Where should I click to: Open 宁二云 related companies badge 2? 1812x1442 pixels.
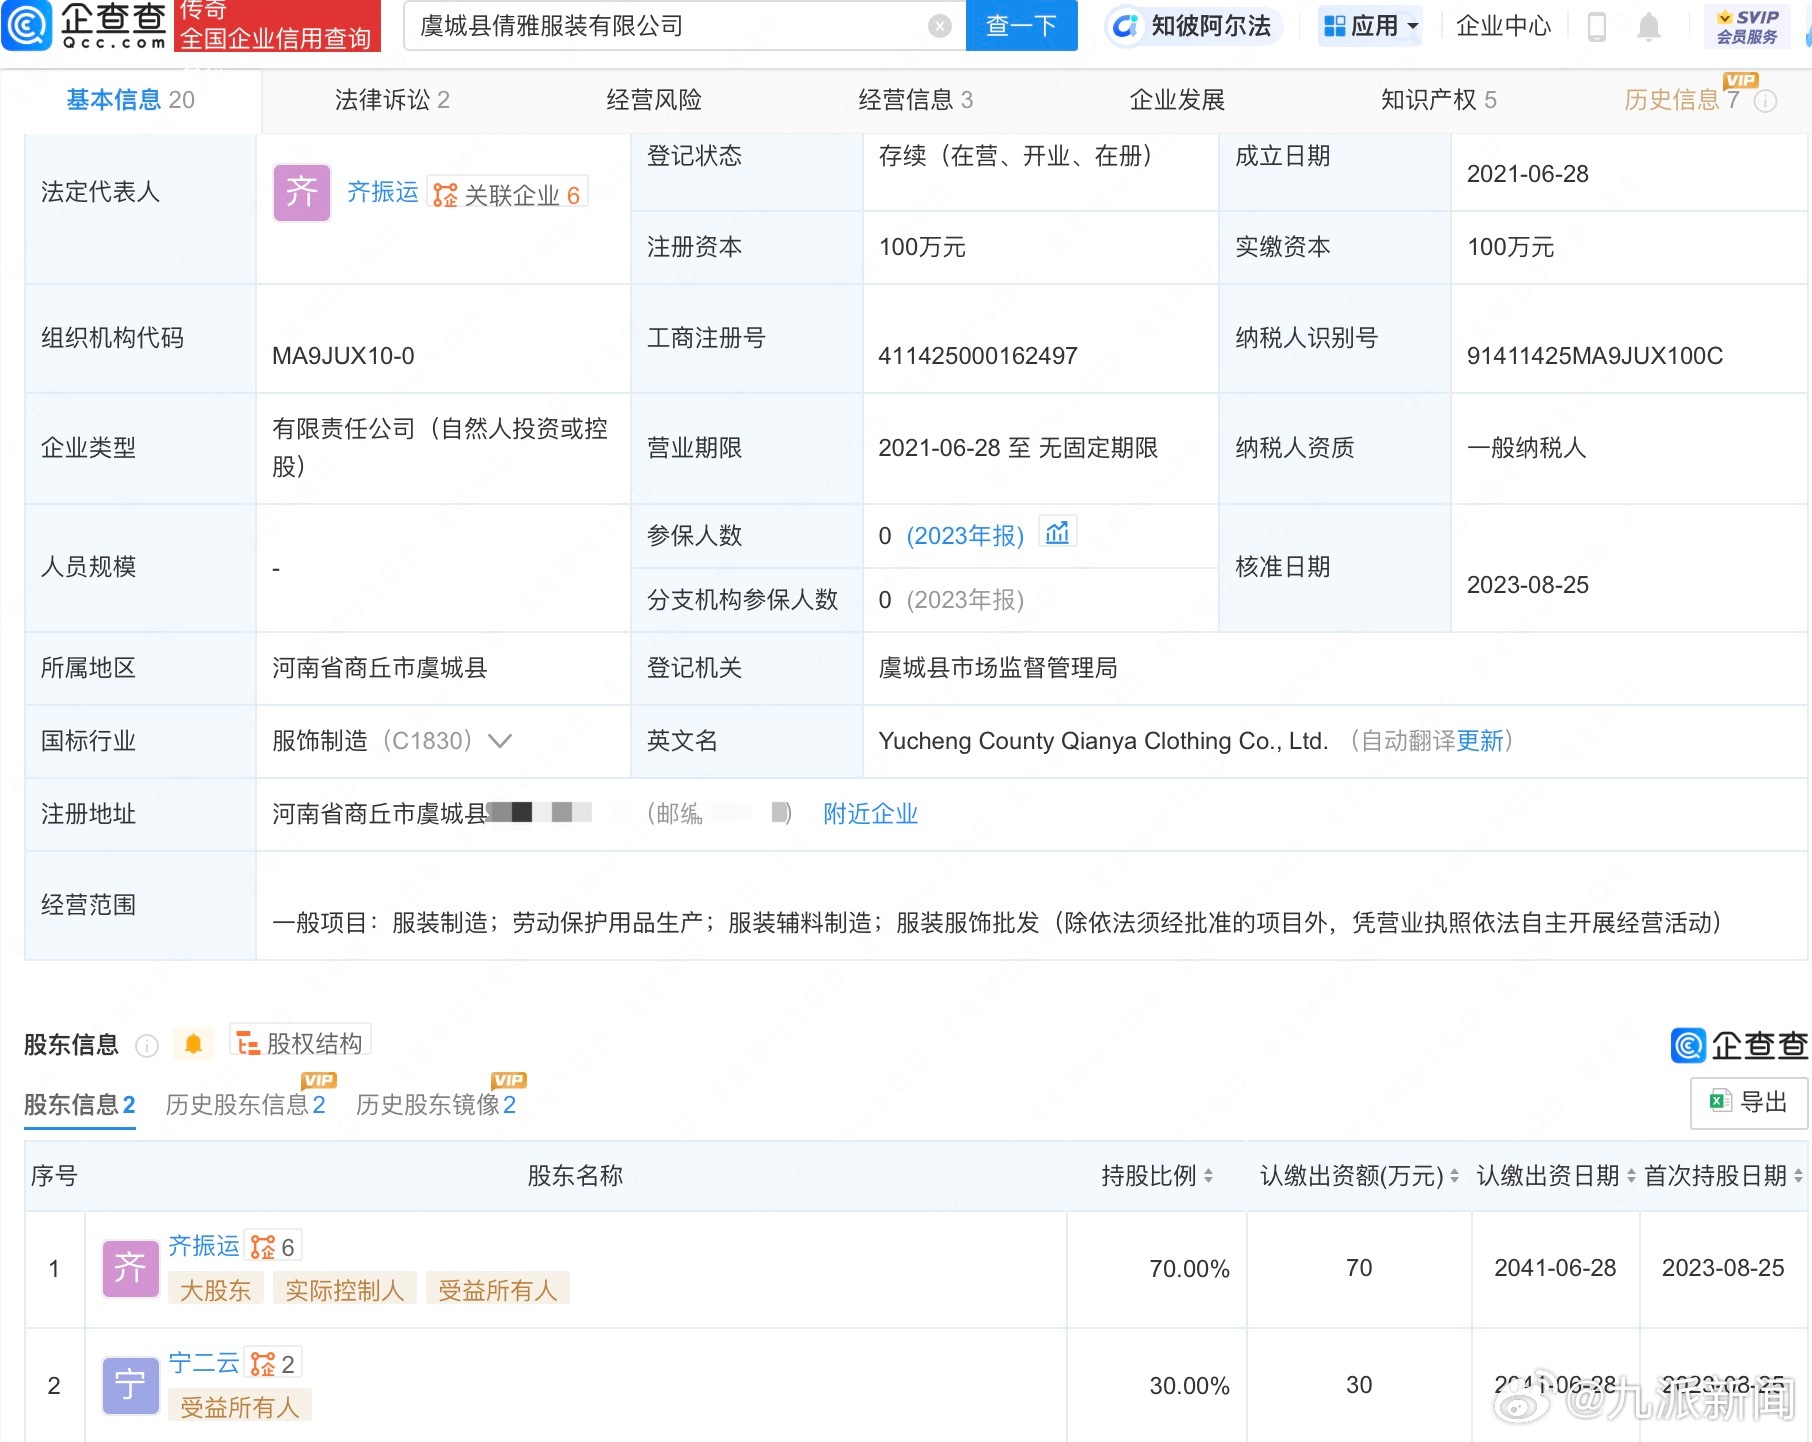pyautogui.click(x=273, y=1364)
